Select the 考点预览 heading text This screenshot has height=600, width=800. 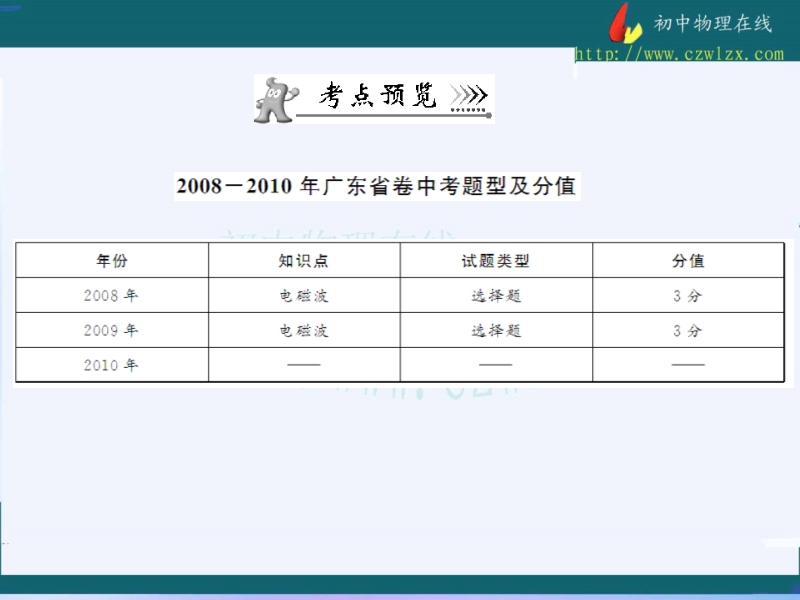point(378,96)
